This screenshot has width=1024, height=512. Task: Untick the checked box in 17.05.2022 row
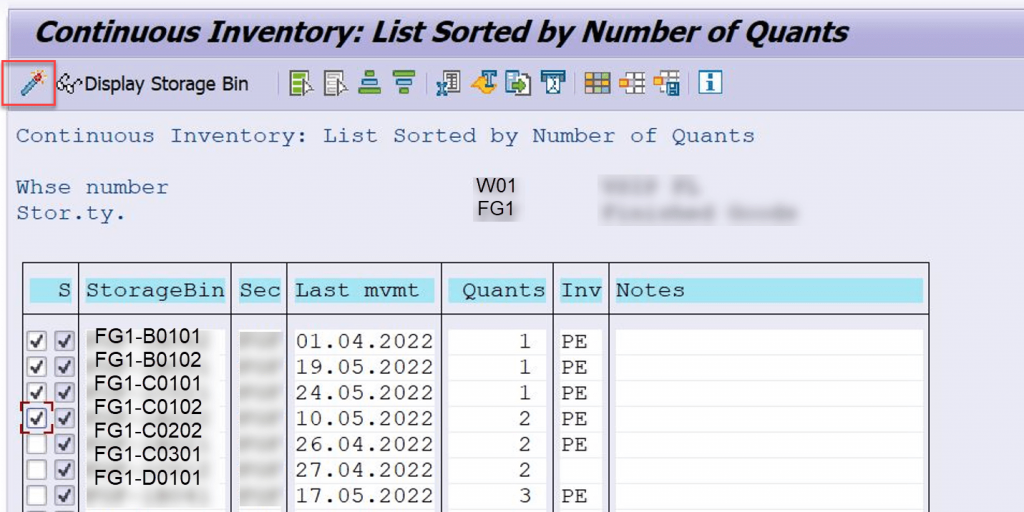64,494
